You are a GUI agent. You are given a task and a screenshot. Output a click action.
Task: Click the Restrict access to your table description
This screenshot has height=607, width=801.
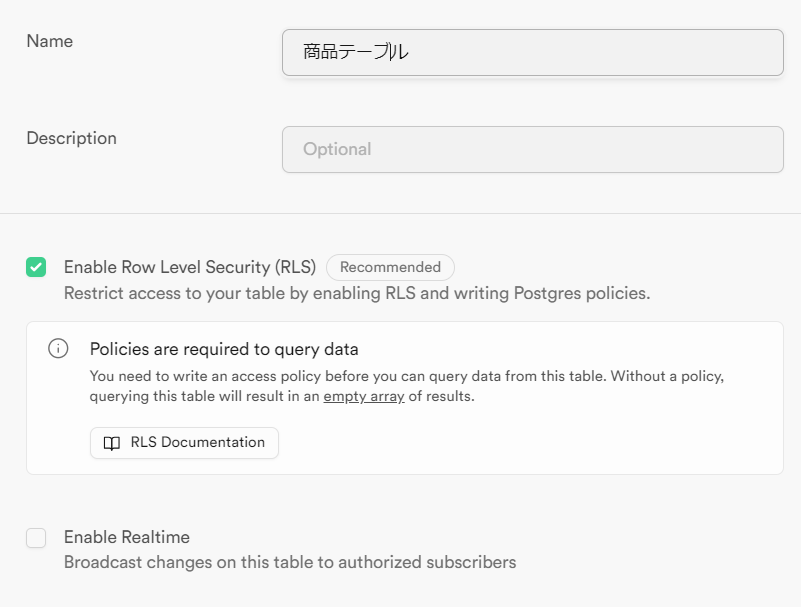(x=356, y=293)
